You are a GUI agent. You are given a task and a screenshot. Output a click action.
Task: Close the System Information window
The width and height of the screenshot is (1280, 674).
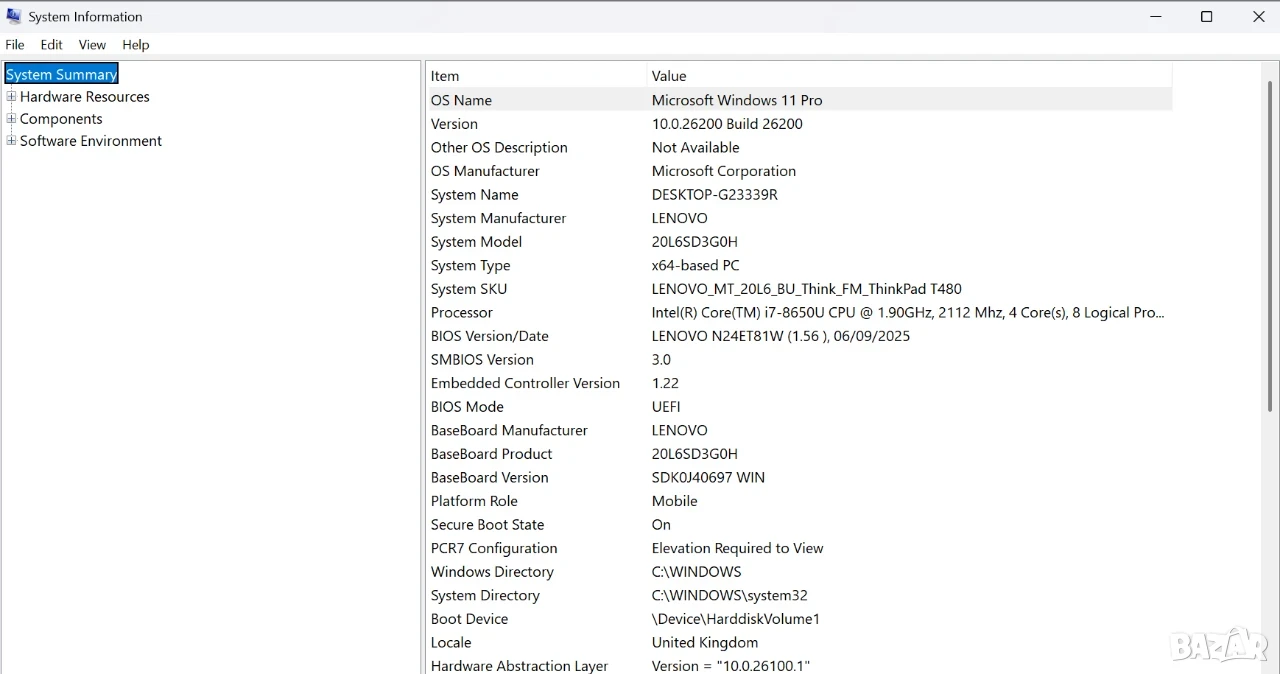coord(1259,16)
